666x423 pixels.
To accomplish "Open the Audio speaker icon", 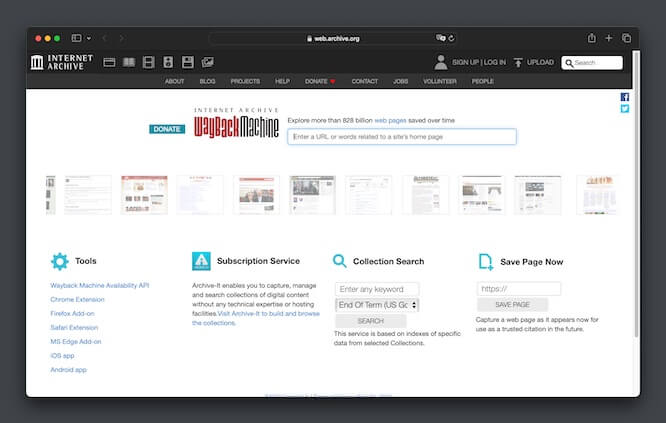I will pyautogui.click(x=168, y=62).
